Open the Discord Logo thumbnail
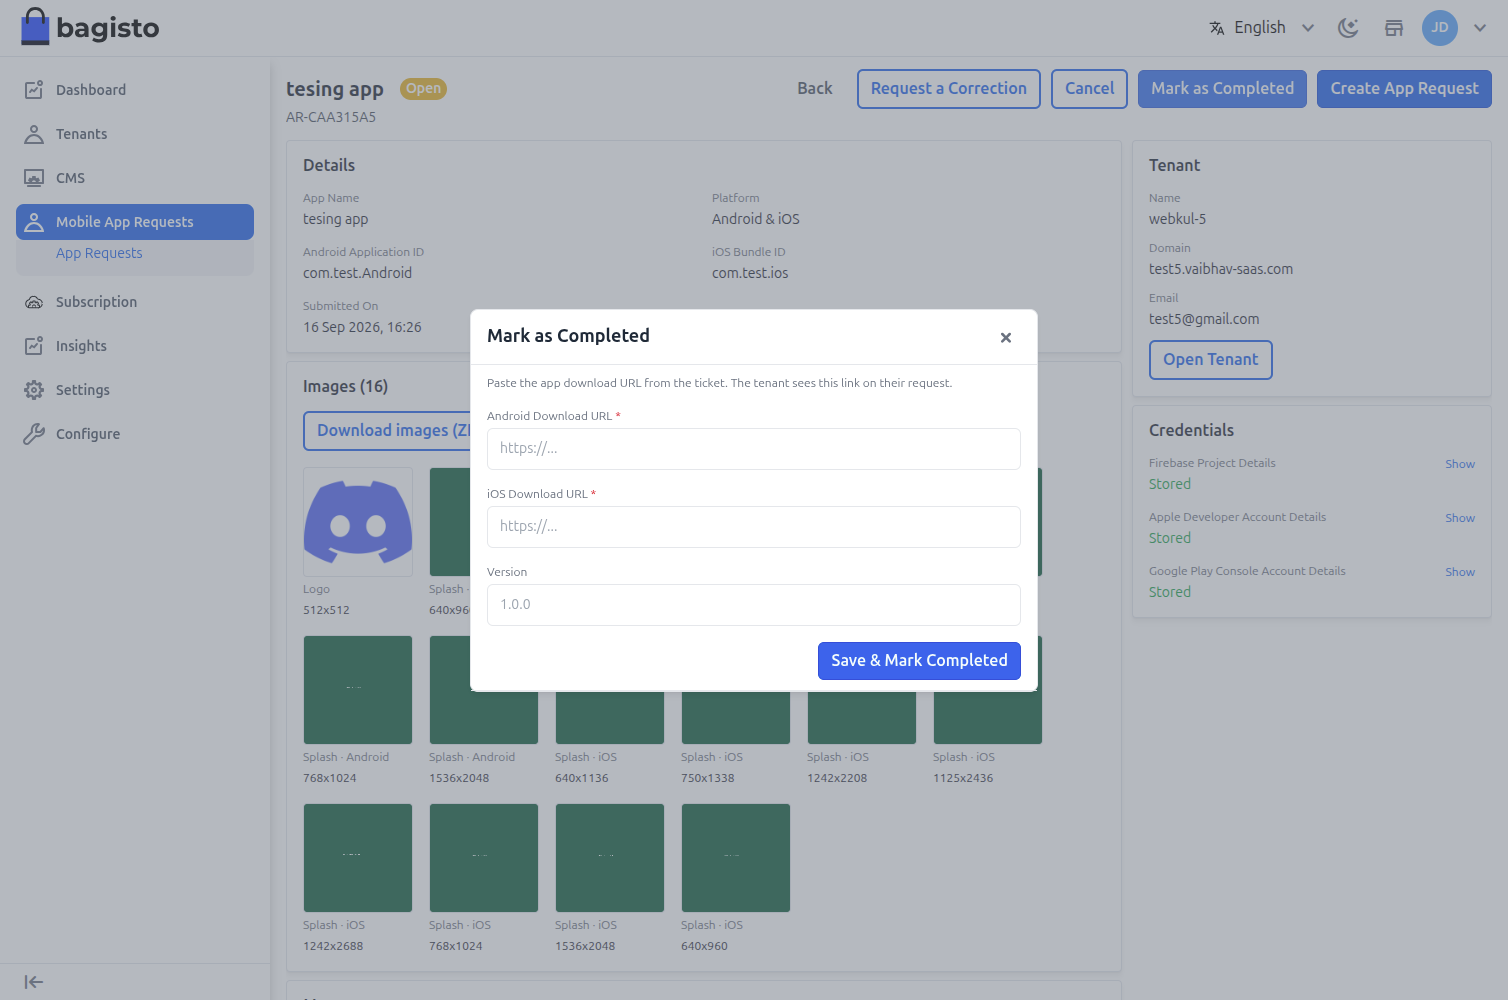The image size is (1508, 1000). (358, 522)
